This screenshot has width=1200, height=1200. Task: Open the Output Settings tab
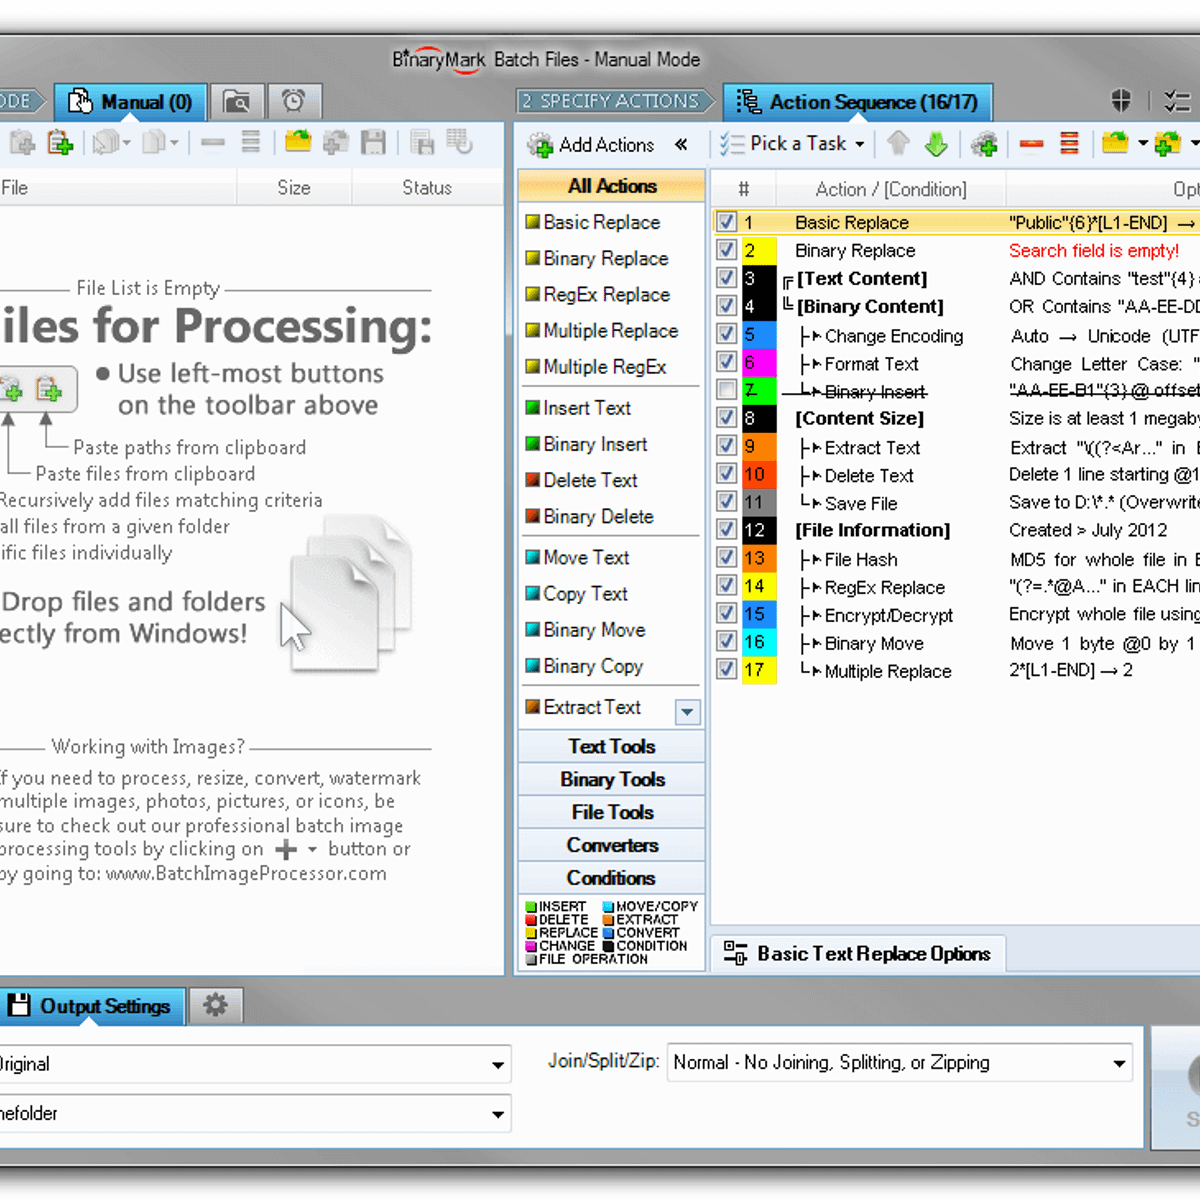(x=90, y=1006)
